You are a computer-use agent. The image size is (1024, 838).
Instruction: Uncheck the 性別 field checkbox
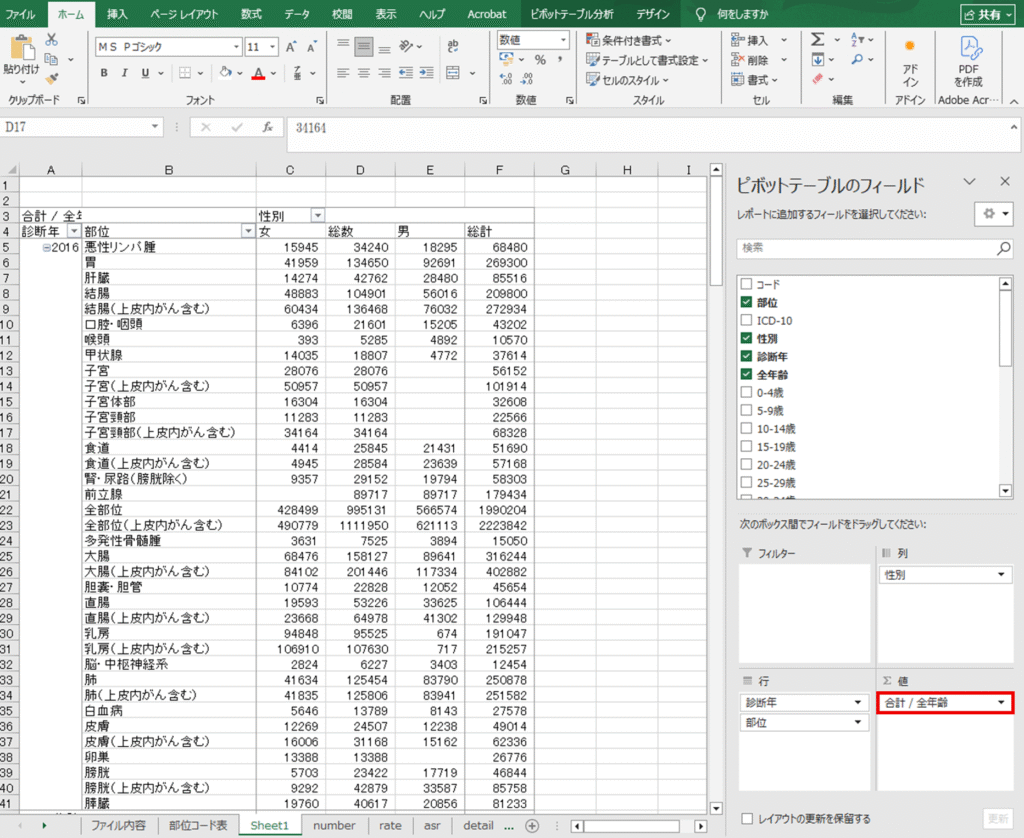pyautogui.click(x=747, y=338)
